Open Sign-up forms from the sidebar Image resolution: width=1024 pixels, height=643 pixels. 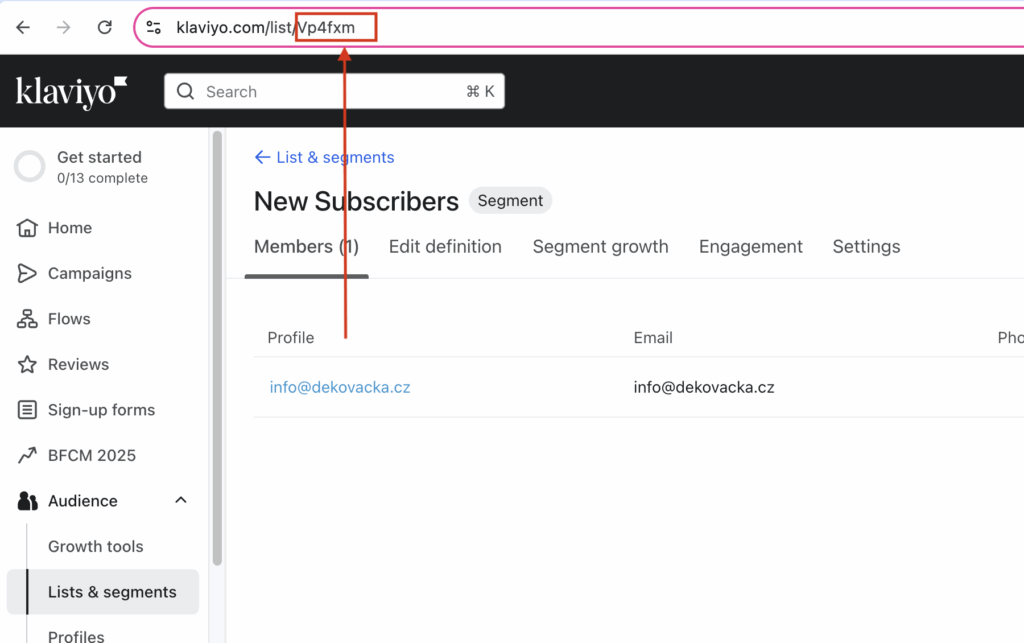click(x=101, y=410)
